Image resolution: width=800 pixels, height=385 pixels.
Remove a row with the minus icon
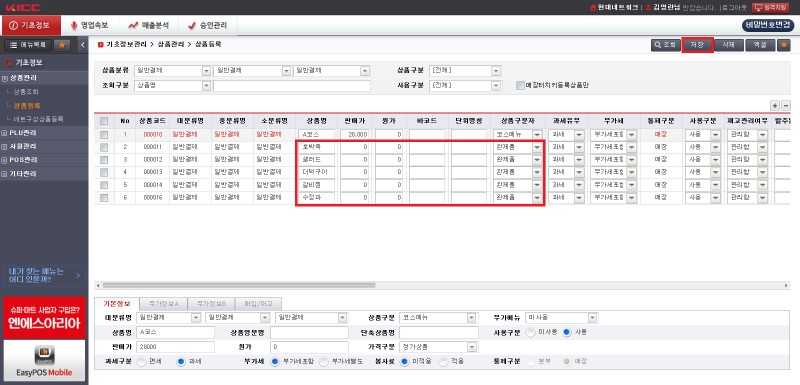(786, 106)
